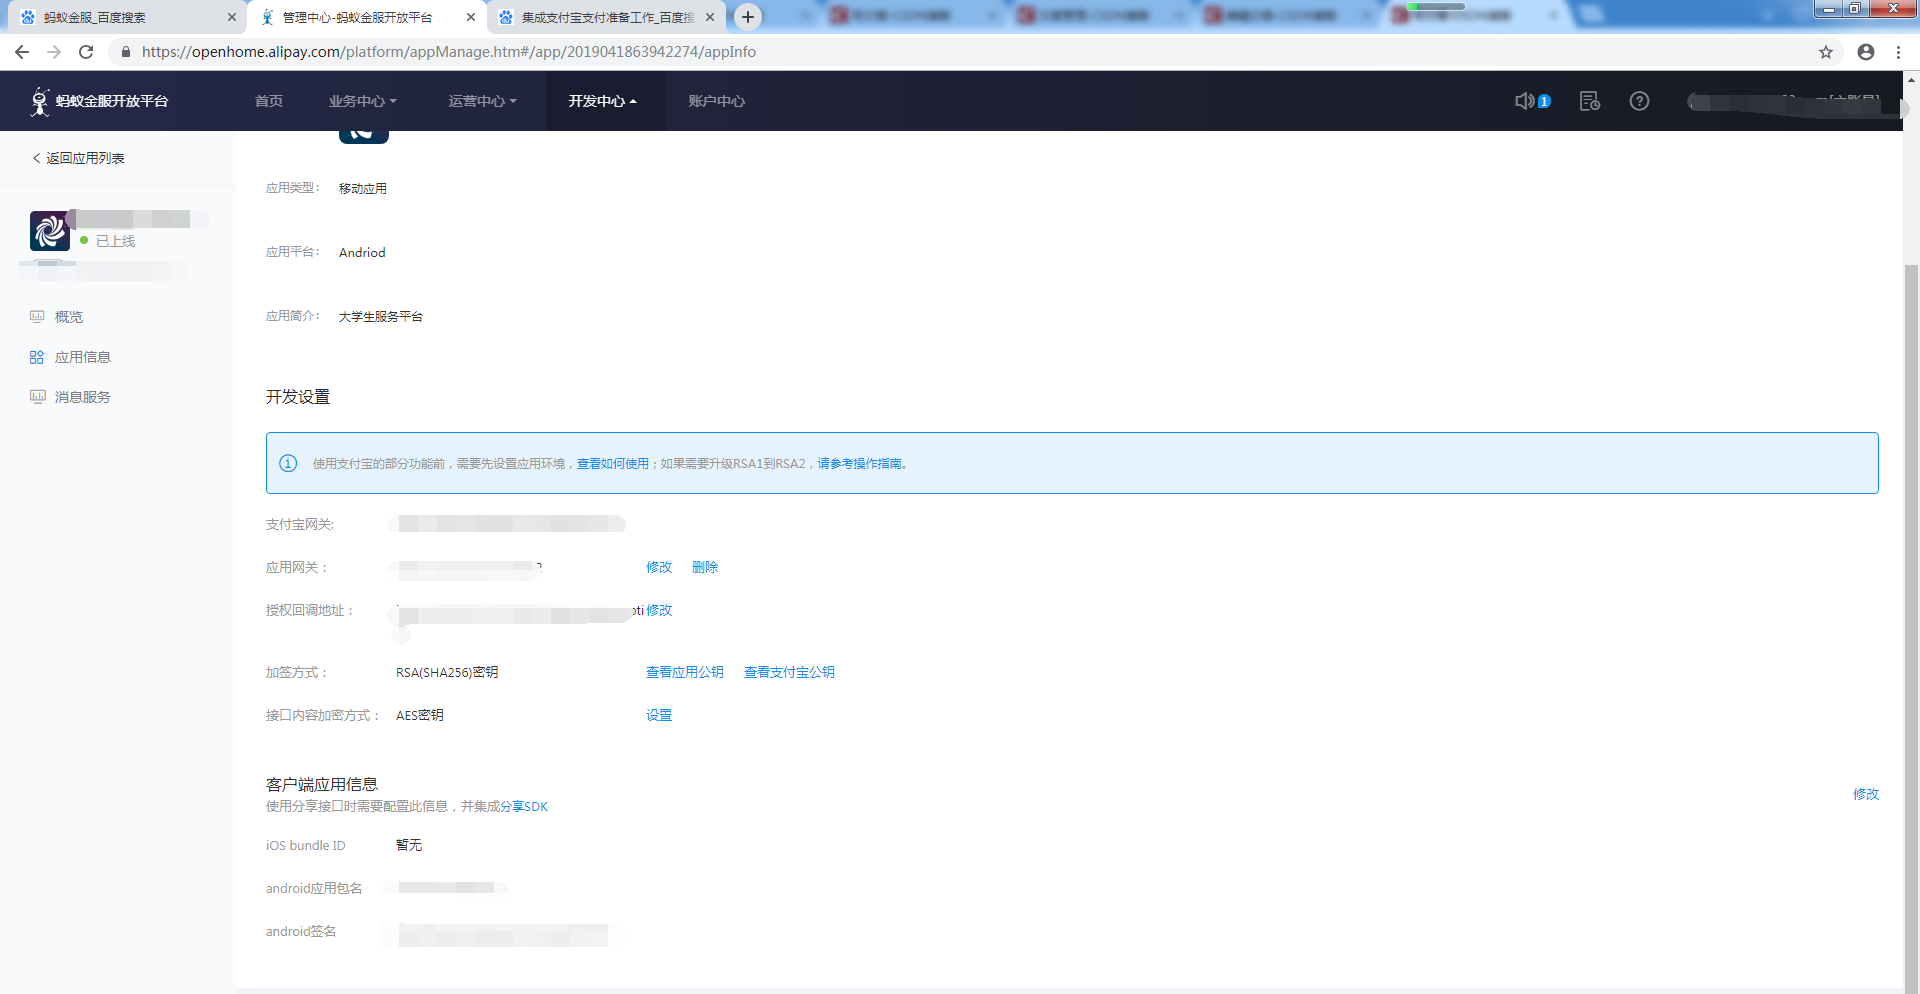Image resolution: width=1920 pixels, height=994 pixels.
Task: Reload the page with the refresh icon
Action: pyautogui.click(x=86, y=52)
